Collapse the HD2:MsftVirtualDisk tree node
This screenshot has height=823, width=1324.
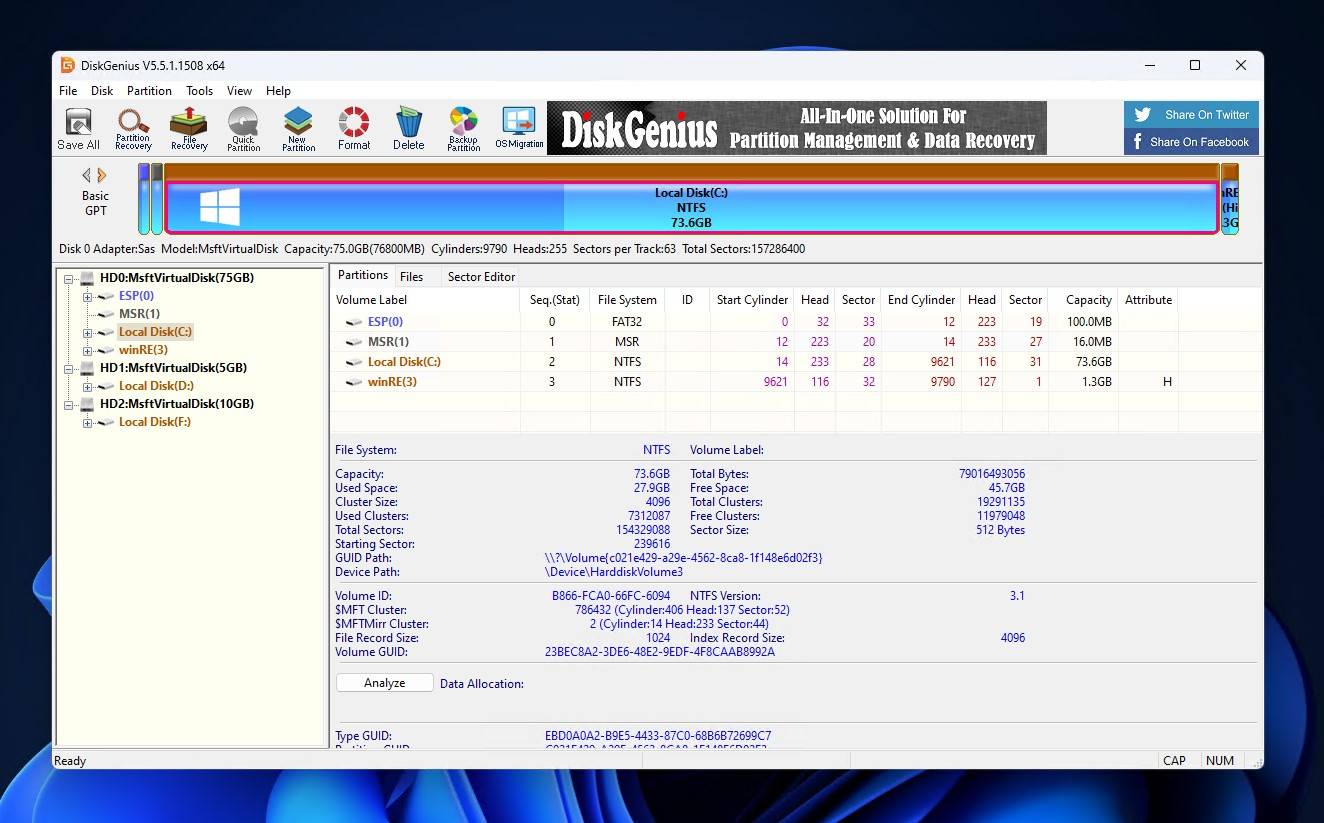(x=69, y=404)
